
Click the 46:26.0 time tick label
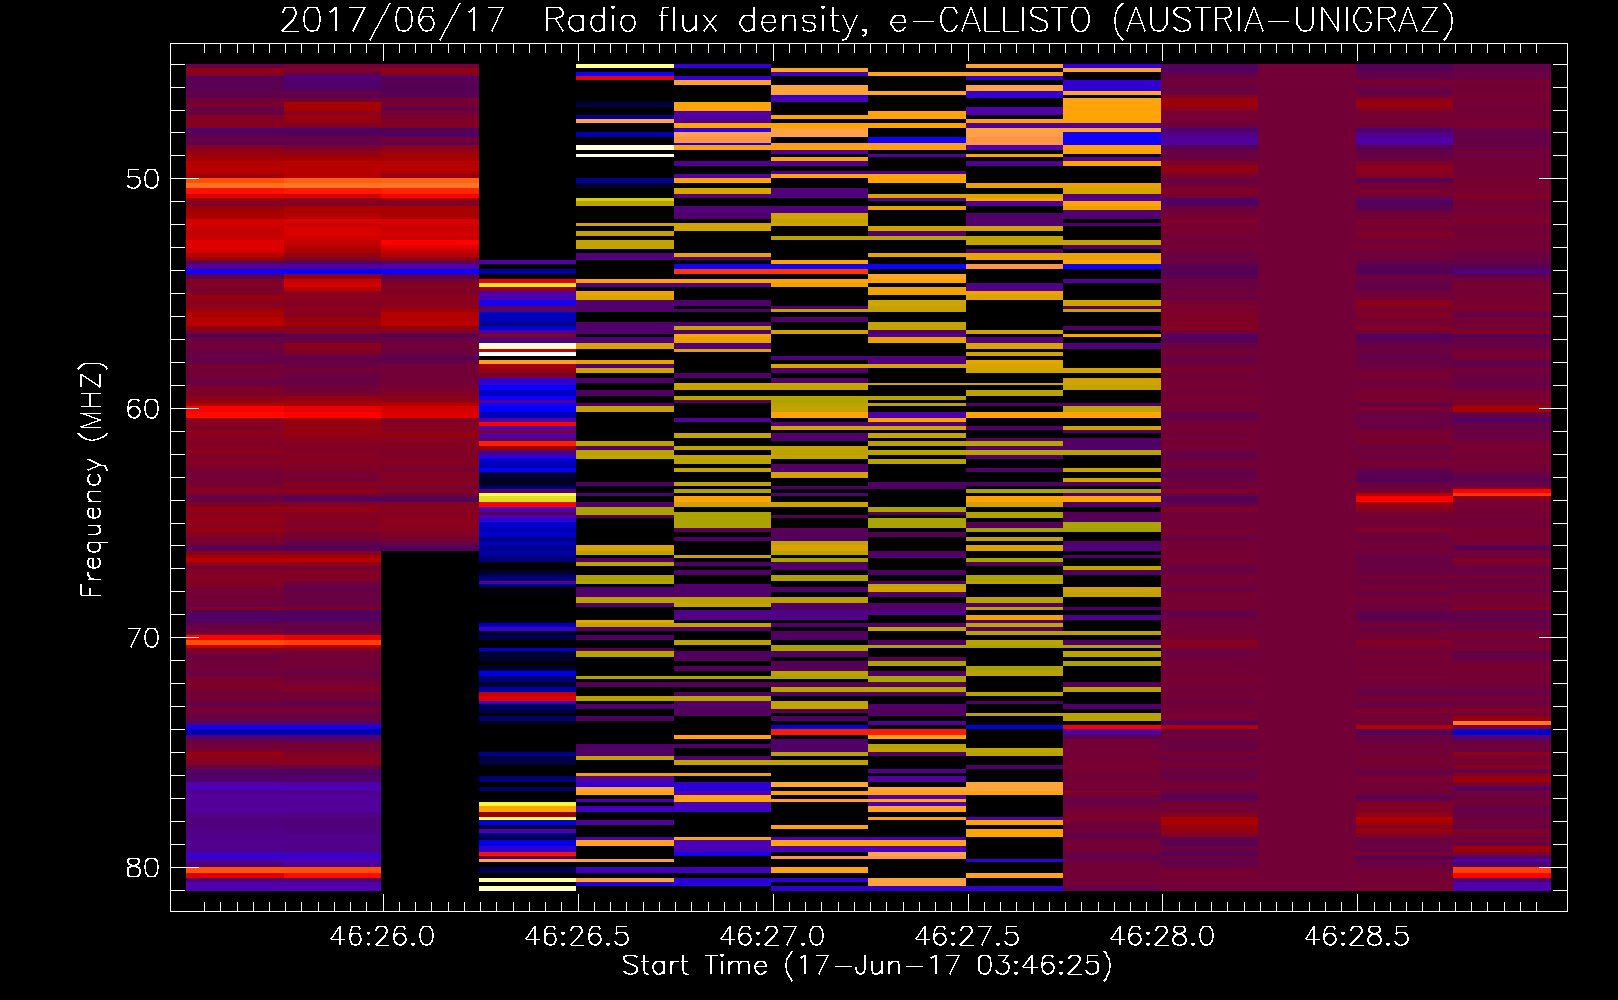tap(383, 937)
